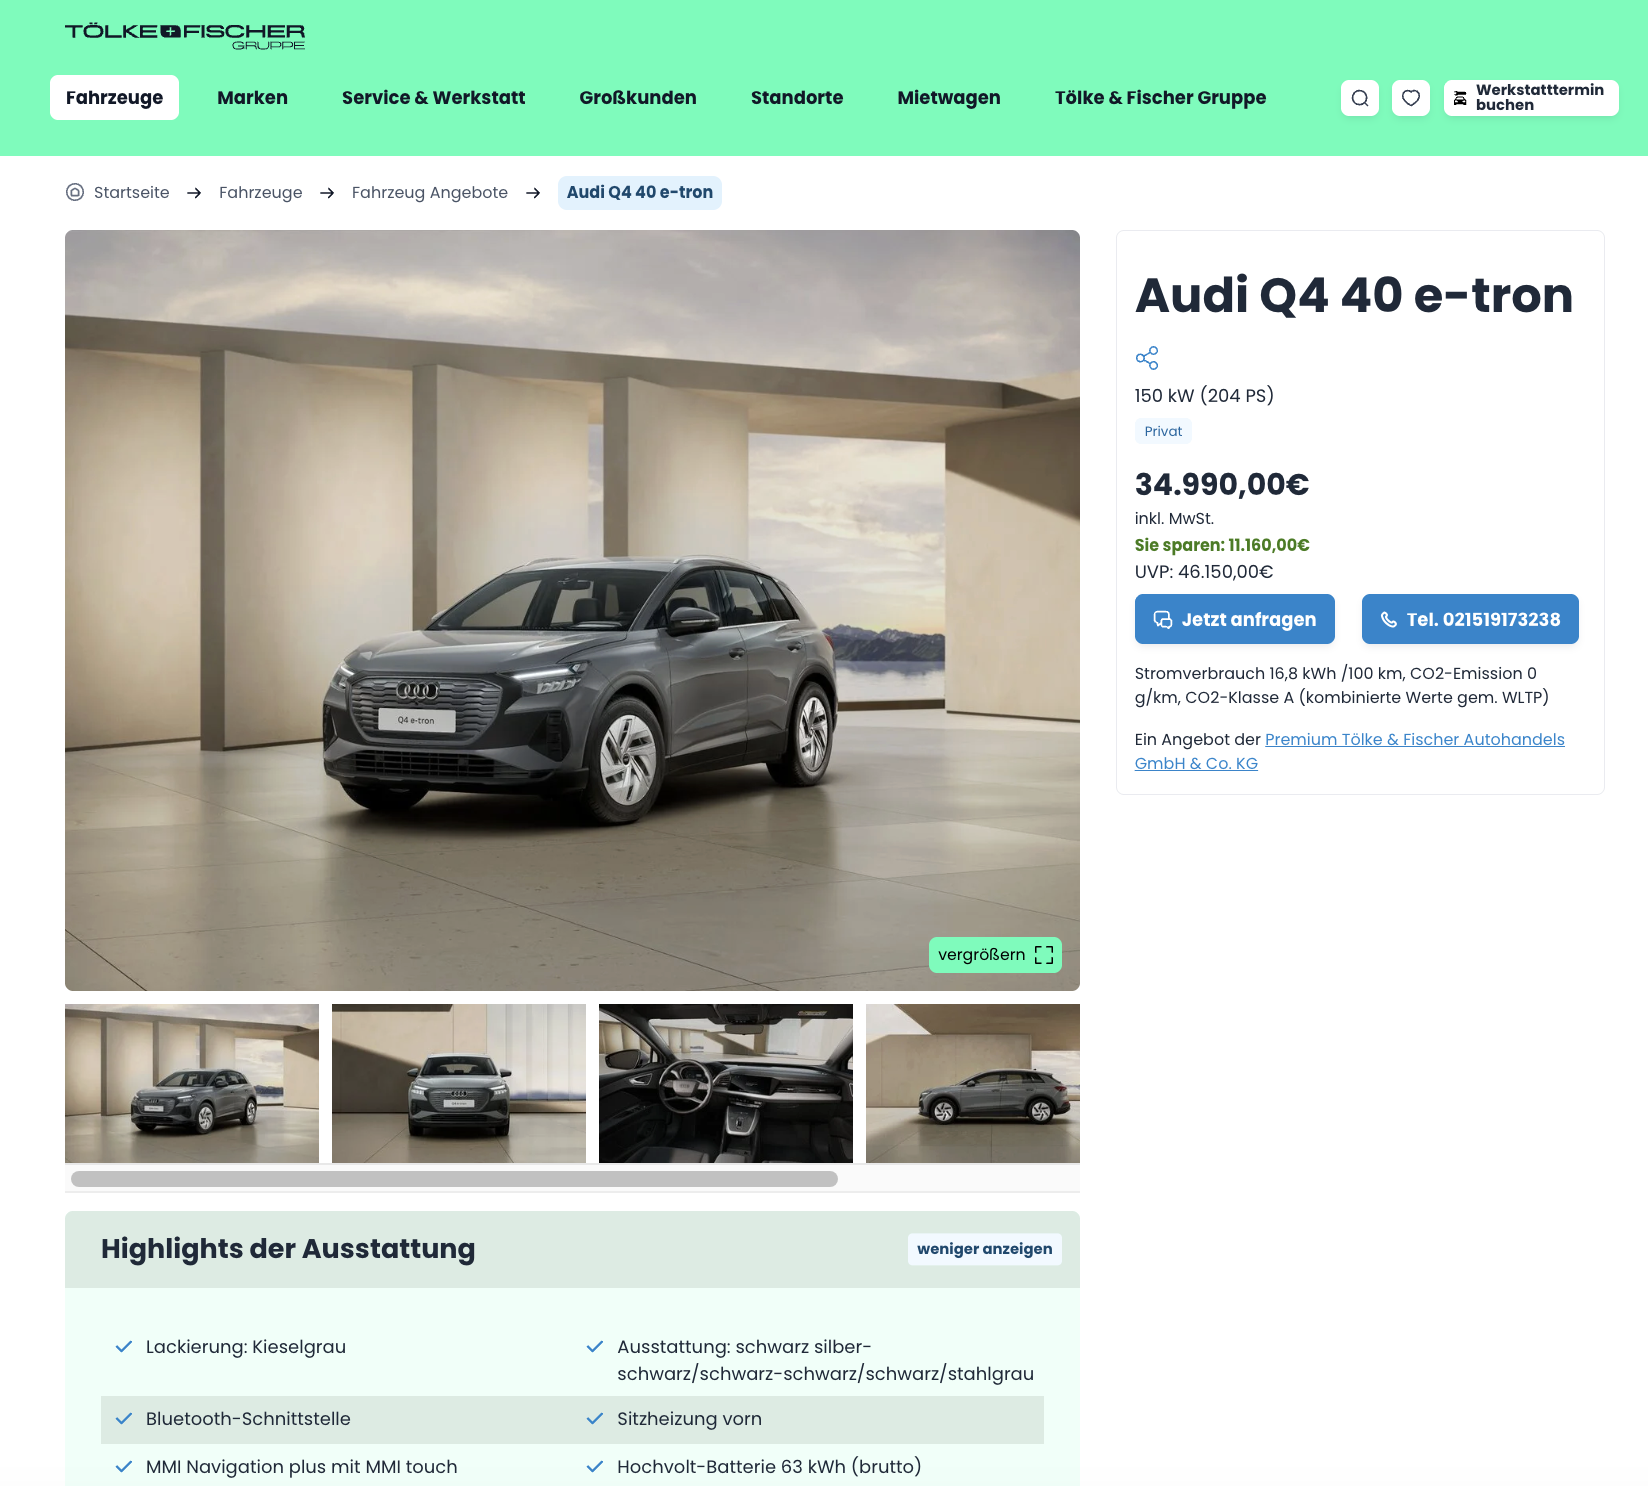The image size is (1648, 1486).
Task: Select the interior dashboard thumbnail
Action: 726,1083
